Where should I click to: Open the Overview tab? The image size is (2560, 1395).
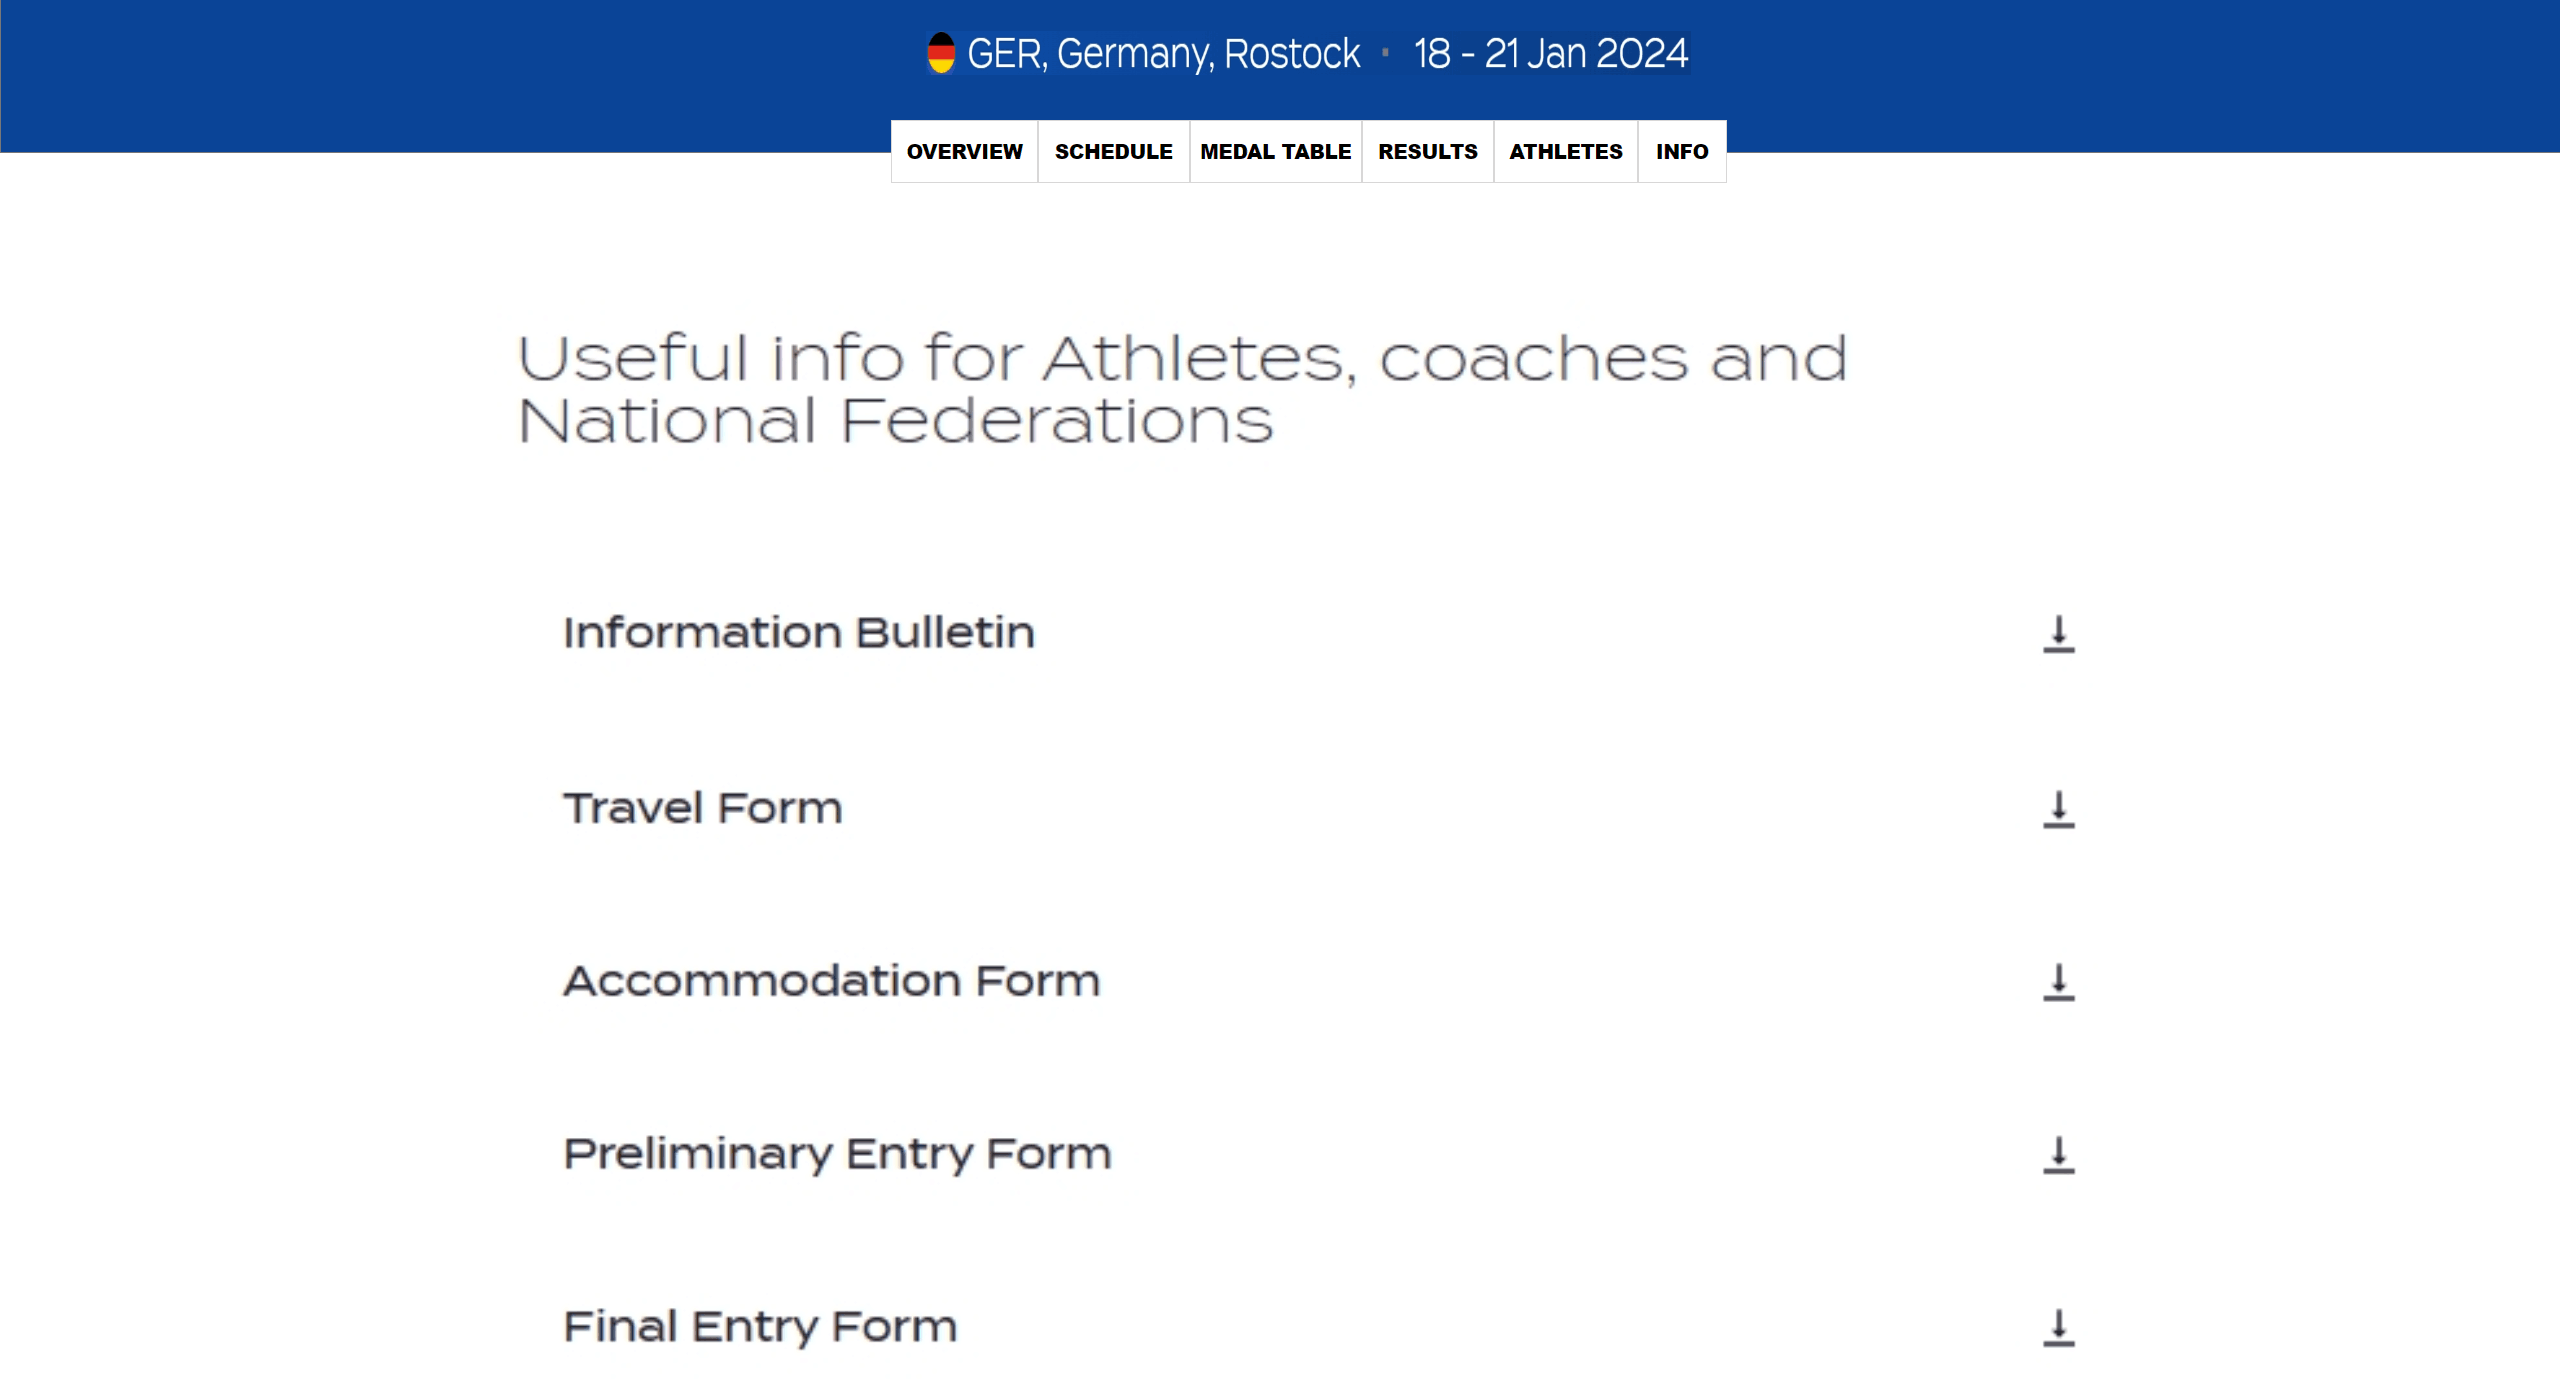(x=964, y=152)
